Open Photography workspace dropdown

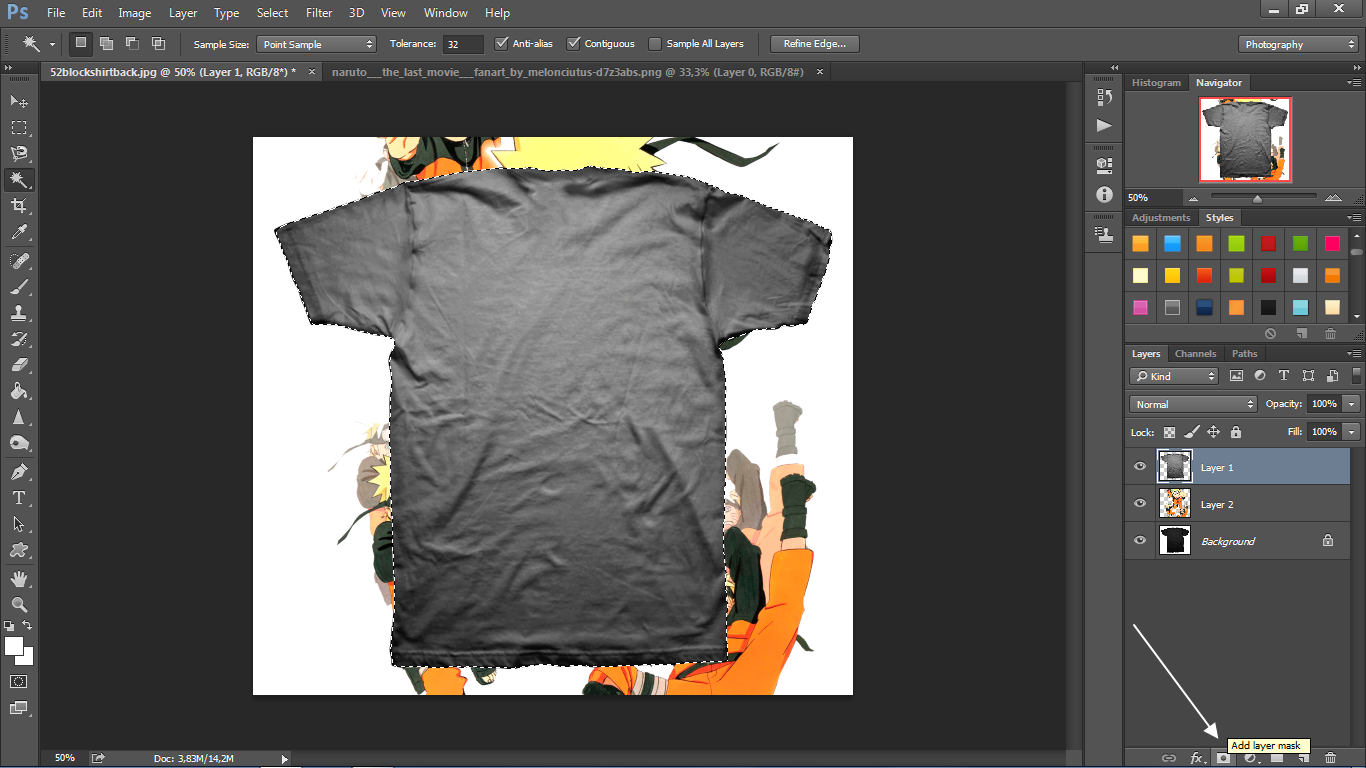pos(1298,44)
